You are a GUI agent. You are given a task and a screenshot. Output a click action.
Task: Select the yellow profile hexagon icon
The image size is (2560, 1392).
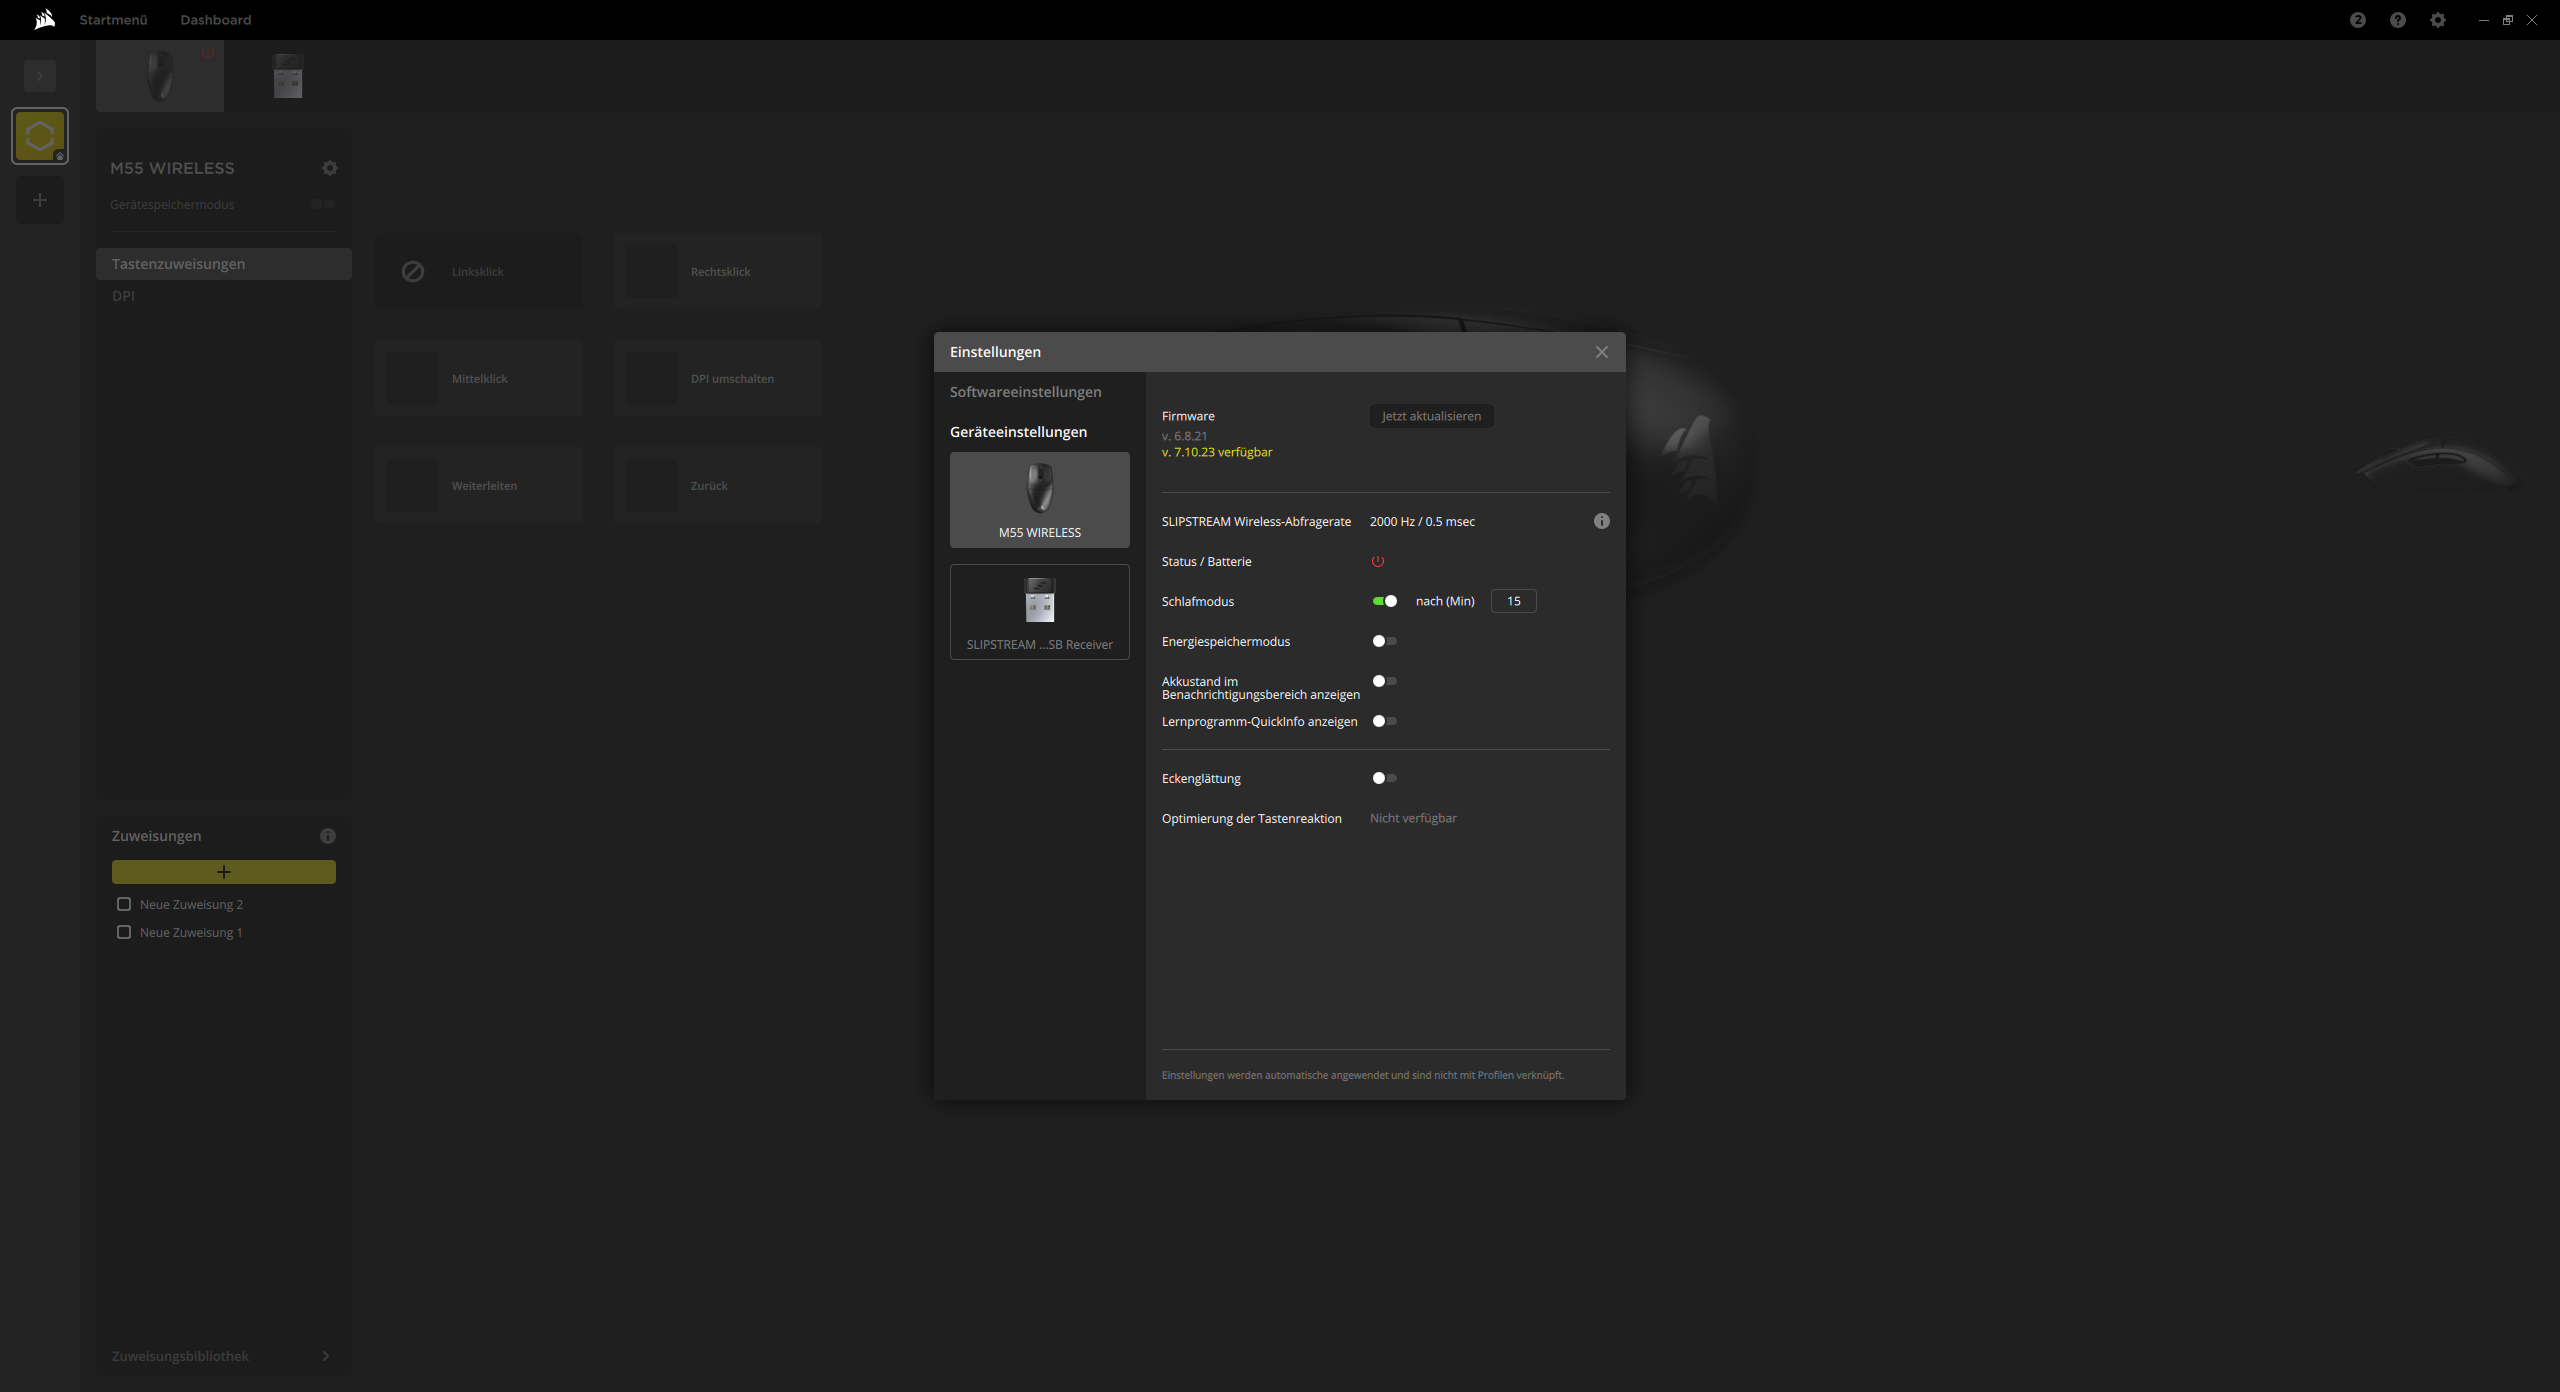(x=40, y=136)
